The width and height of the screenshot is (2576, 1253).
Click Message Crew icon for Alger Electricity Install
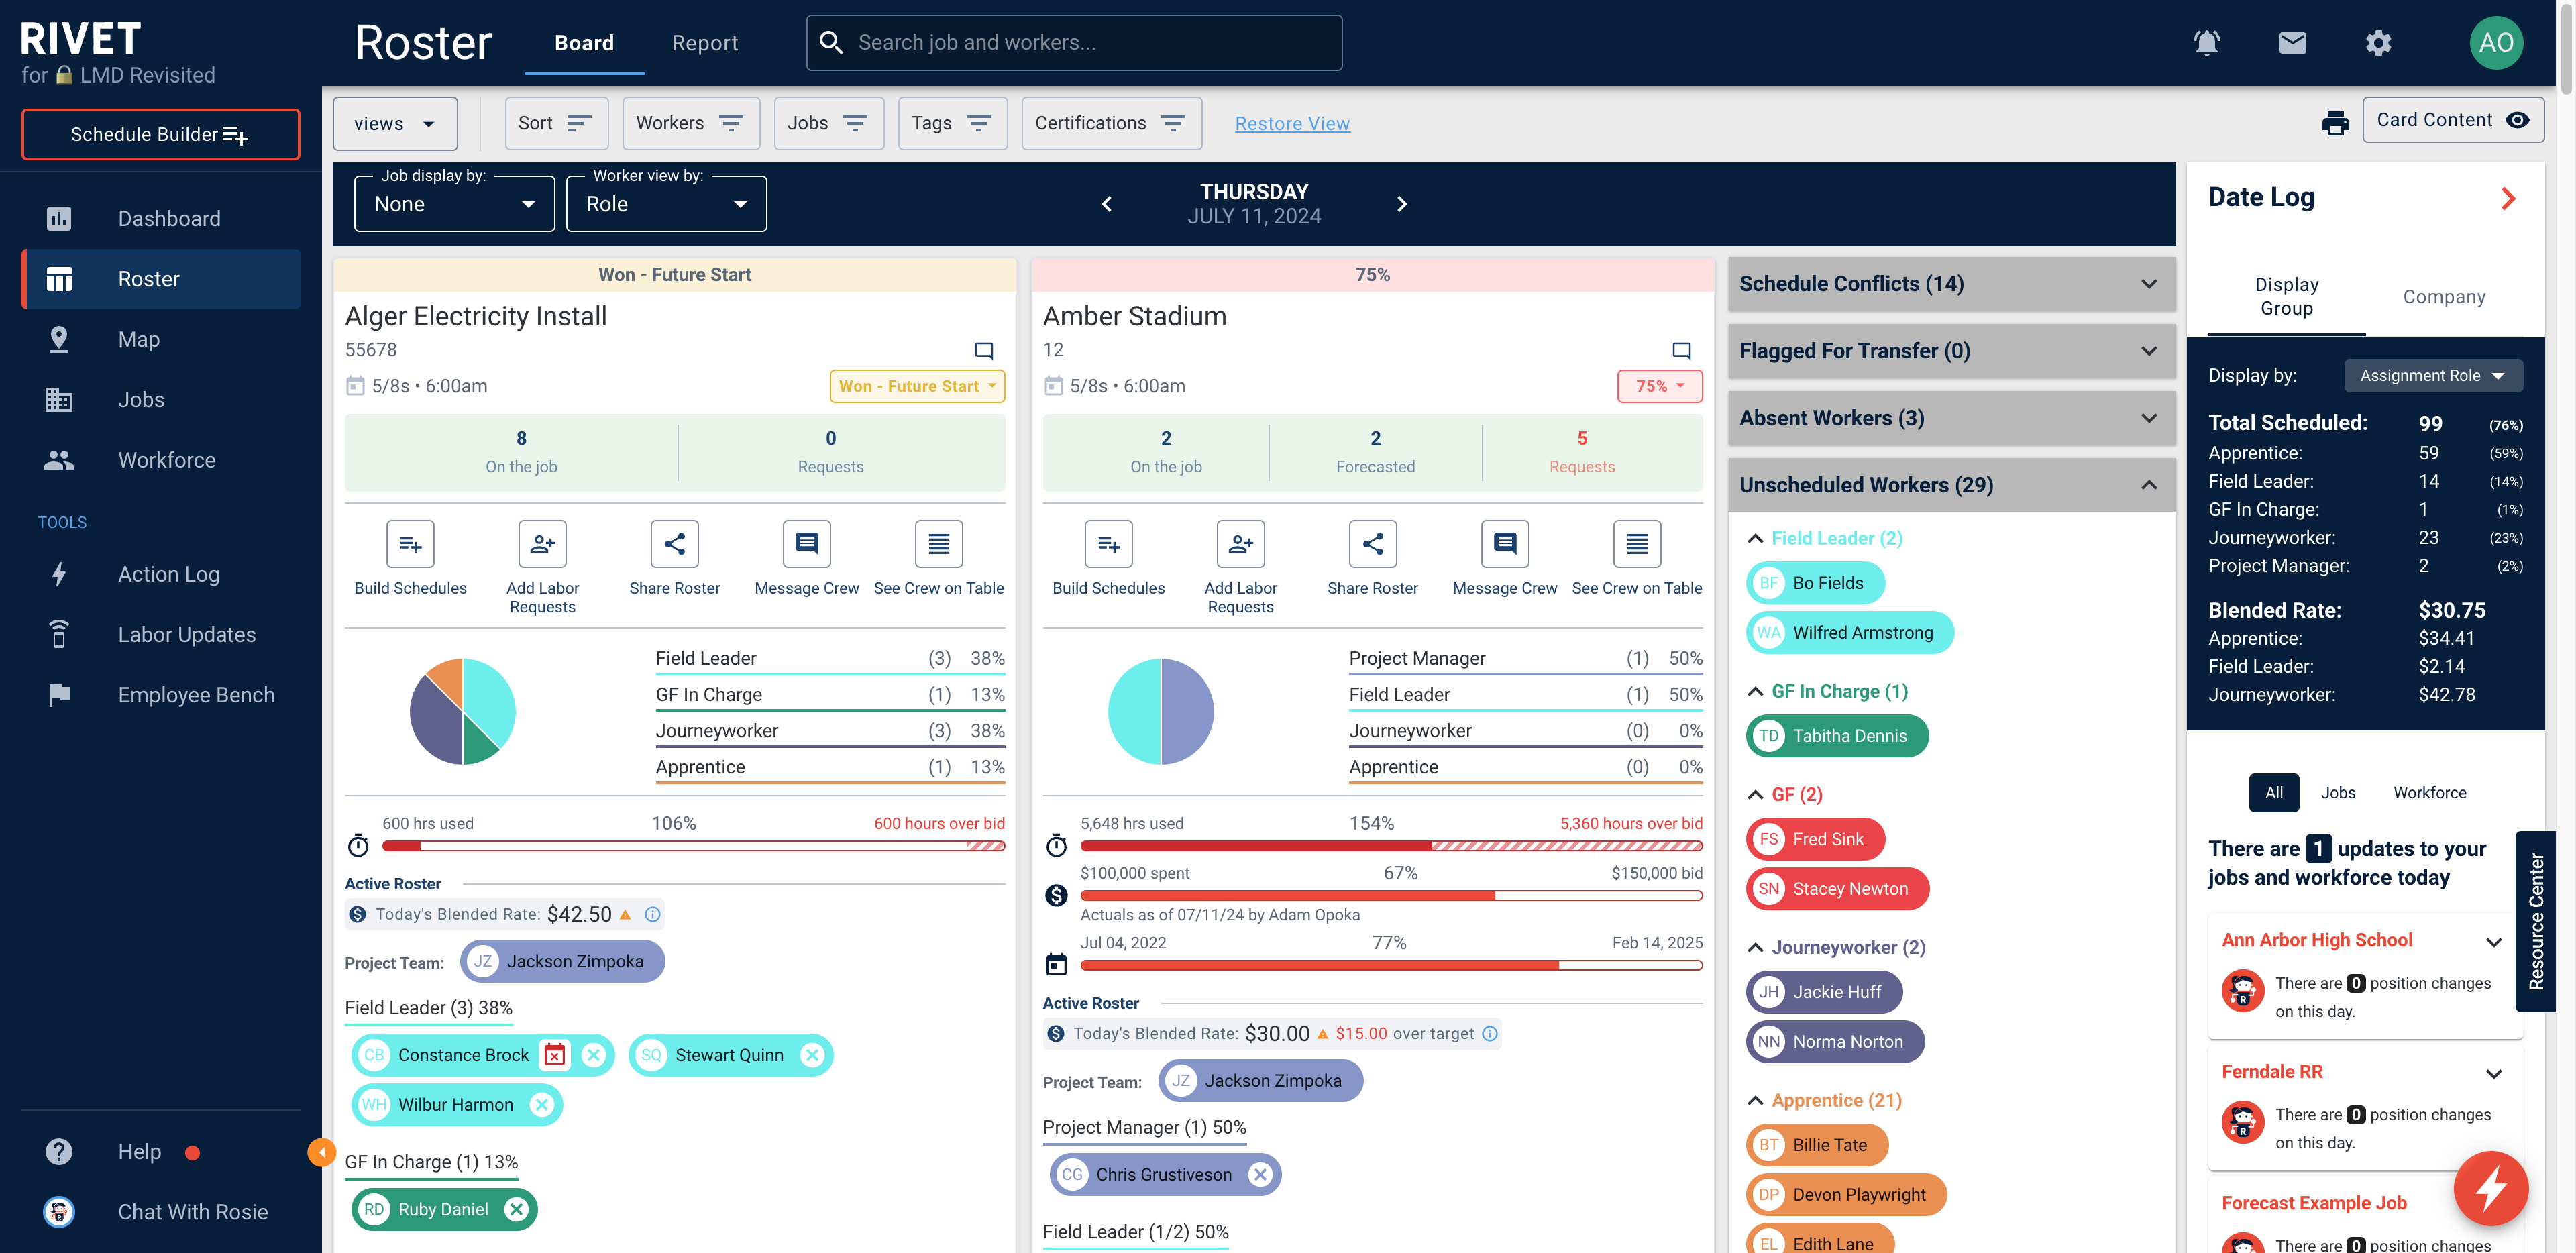806,544
